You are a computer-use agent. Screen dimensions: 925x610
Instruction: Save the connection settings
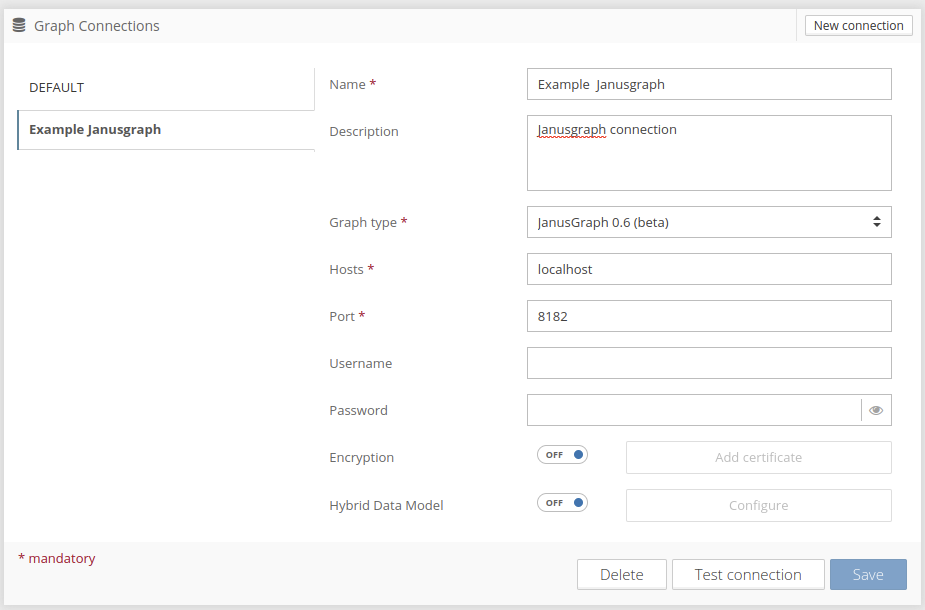868,575
